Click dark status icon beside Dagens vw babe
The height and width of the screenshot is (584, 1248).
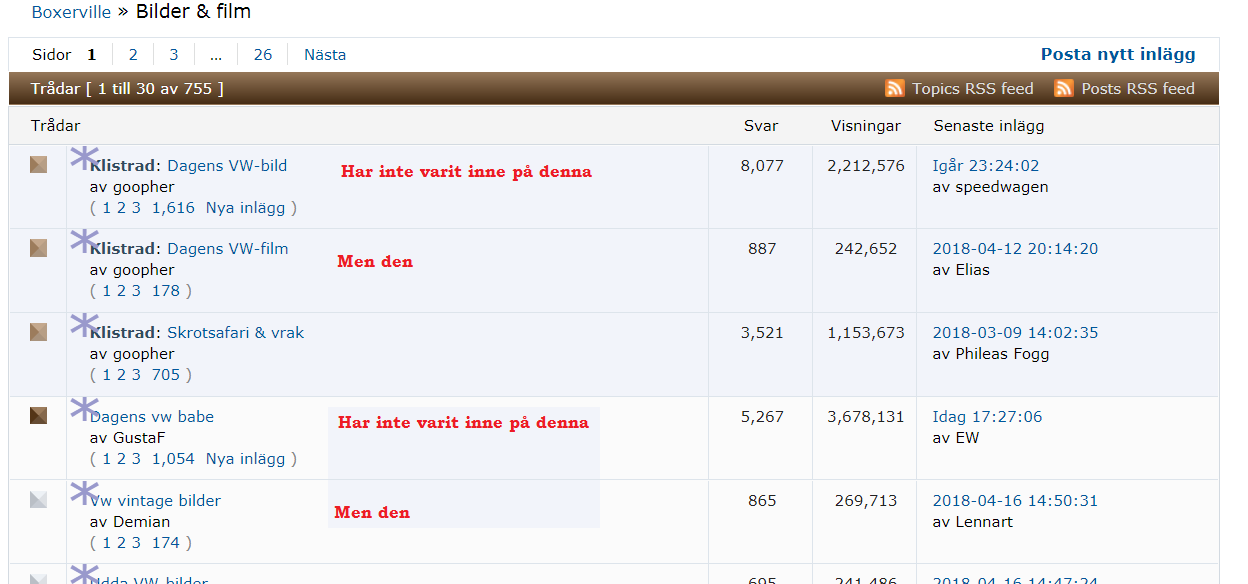coord(38,415)
